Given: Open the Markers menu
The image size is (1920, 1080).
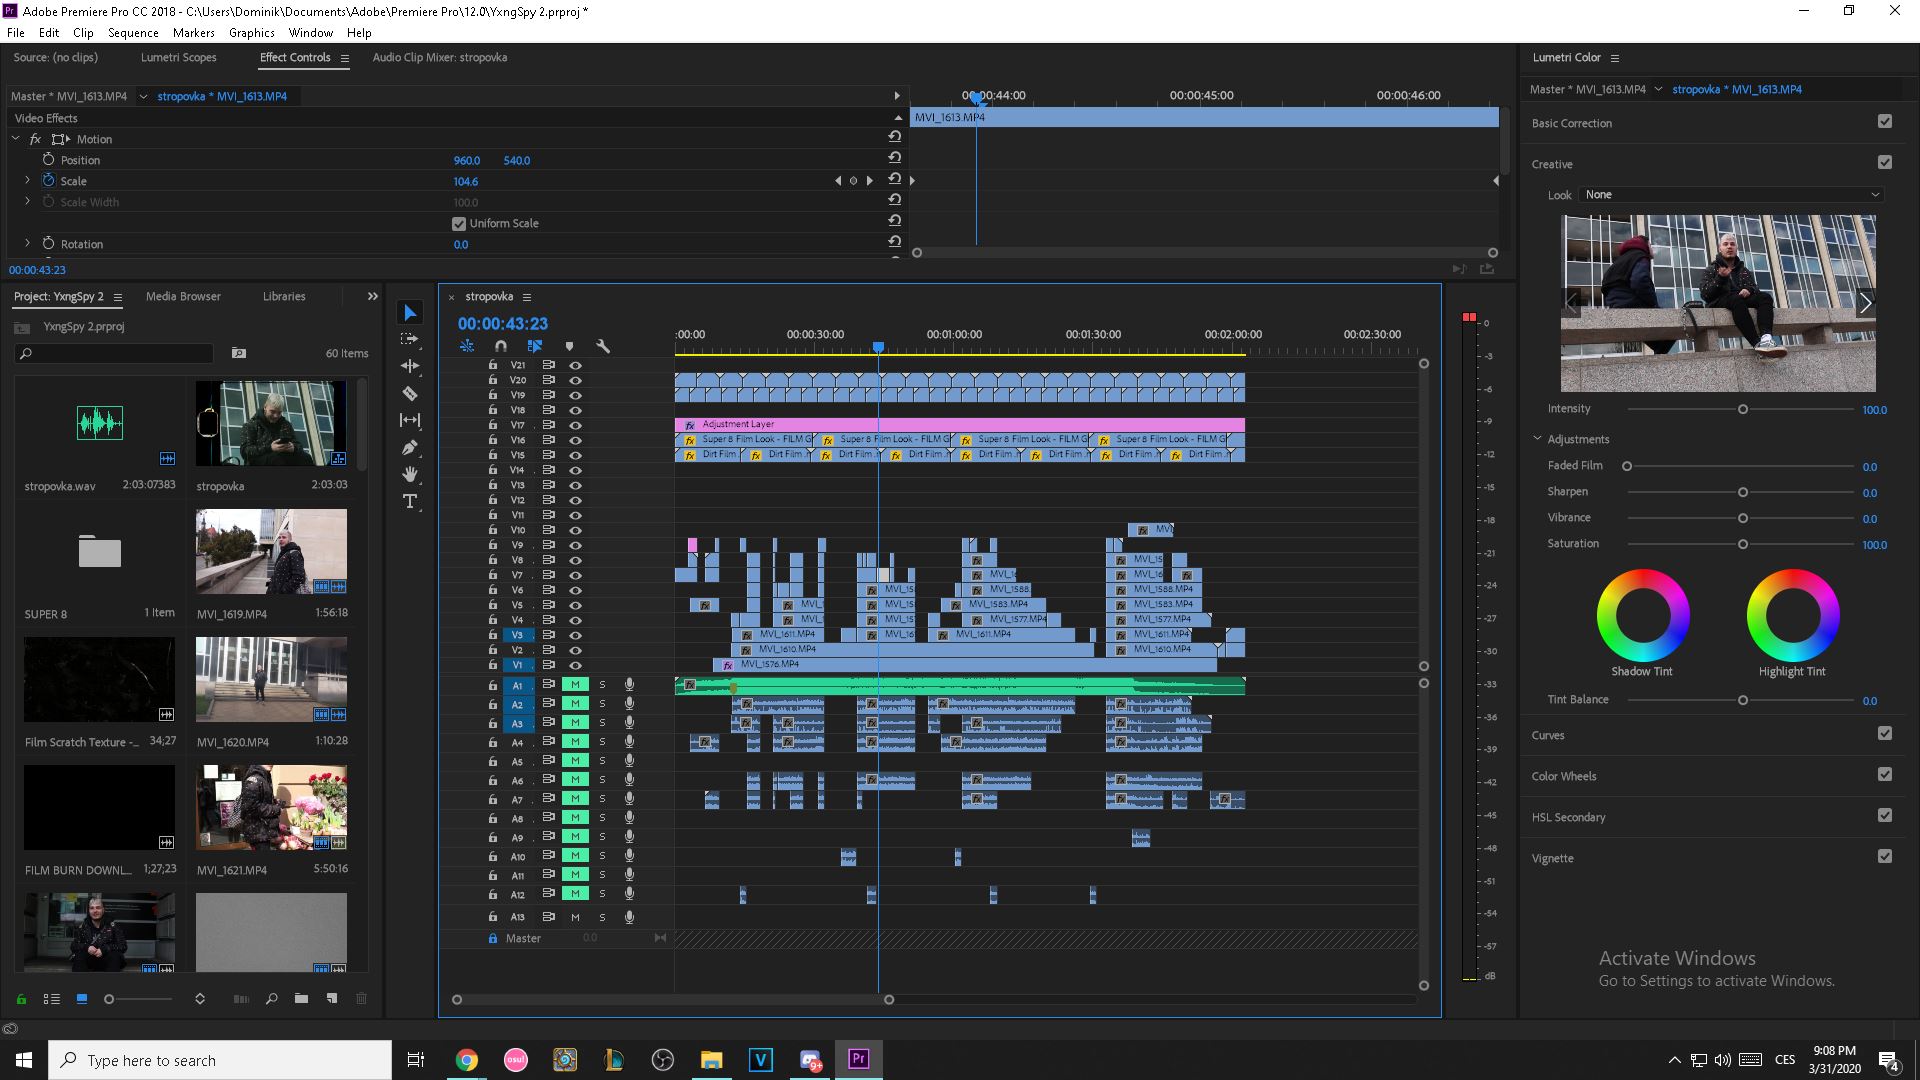Looking at the screenshot, I should 193,33.
